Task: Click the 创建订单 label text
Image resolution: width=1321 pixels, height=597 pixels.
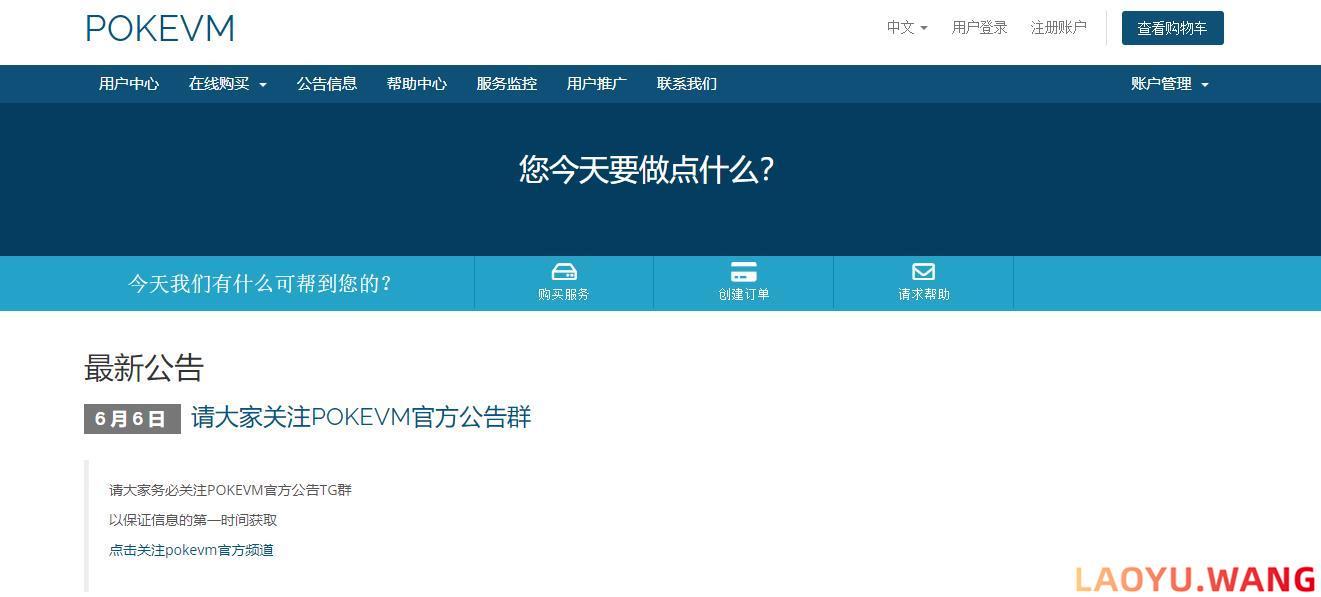Action: 744,294
